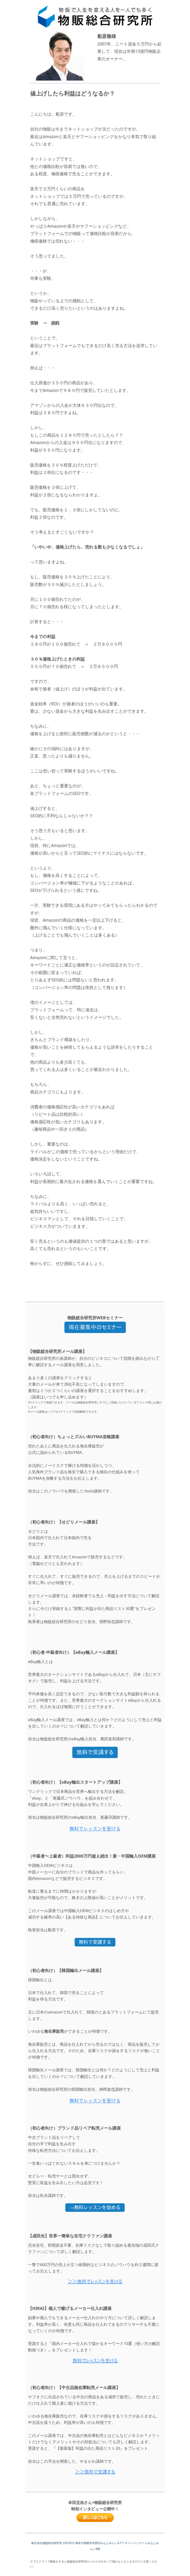
Task: Click the blue 無料で受講する eBay course button
Action: 95,1751
